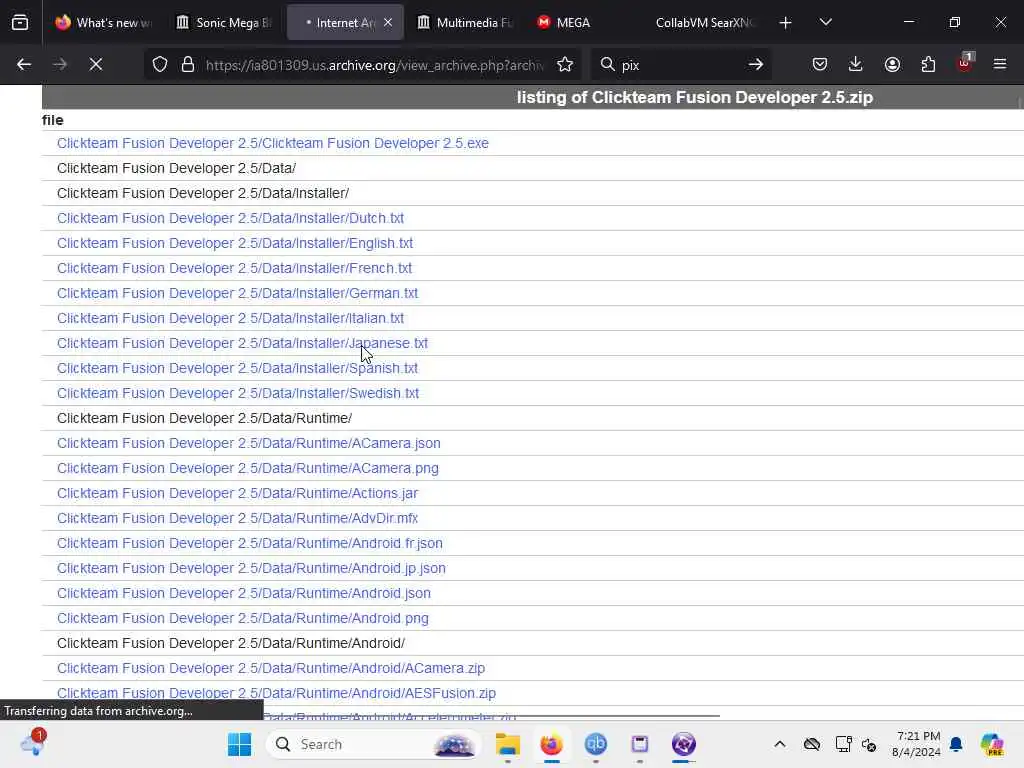Open the Downloads panel
This screenshot has height=768, width=1024.
(856, 64)
